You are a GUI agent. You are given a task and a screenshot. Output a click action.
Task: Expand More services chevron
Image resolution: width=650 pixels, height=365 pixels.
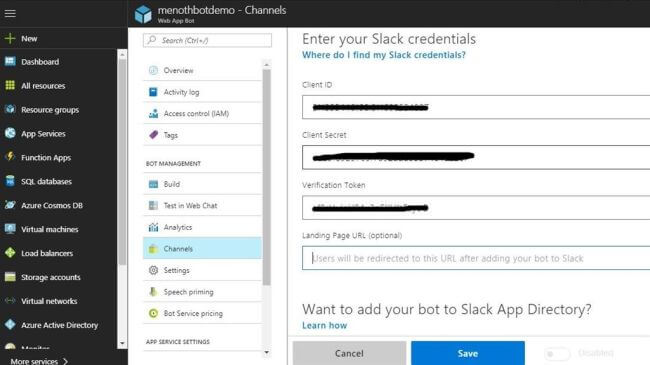click(65, 361)
